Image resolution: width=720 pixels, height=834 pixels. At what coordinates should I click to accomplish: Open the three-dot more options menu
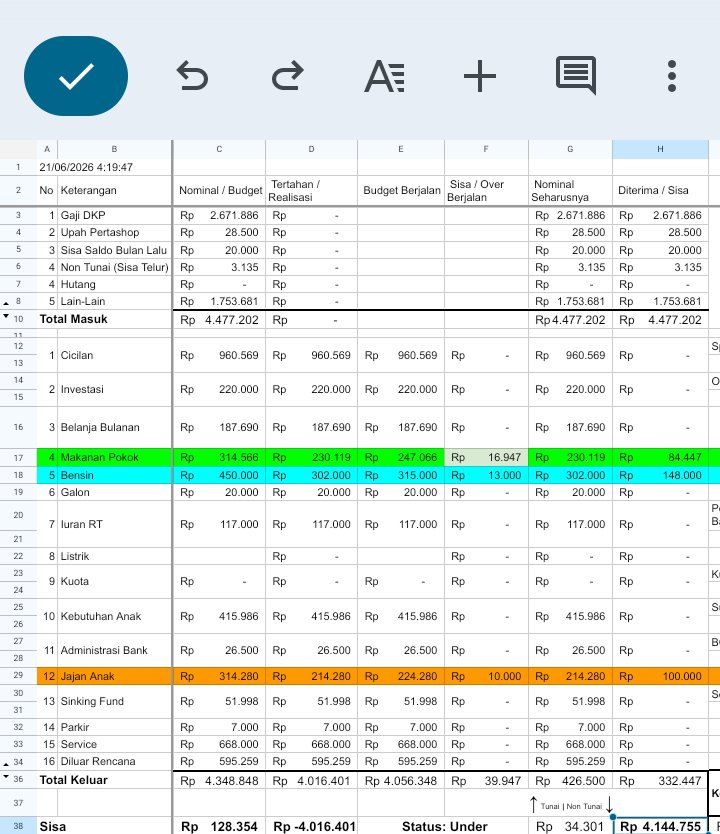[x=672, y=76]
